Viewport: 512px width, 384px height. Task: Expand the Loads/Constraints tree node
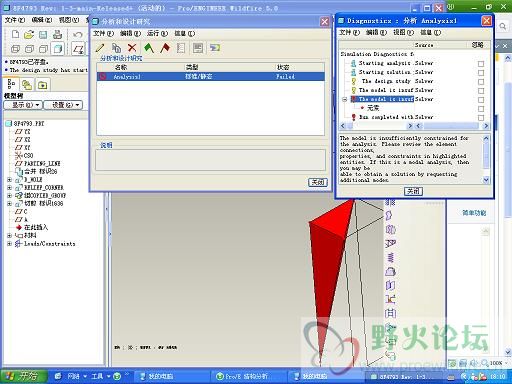9,244
